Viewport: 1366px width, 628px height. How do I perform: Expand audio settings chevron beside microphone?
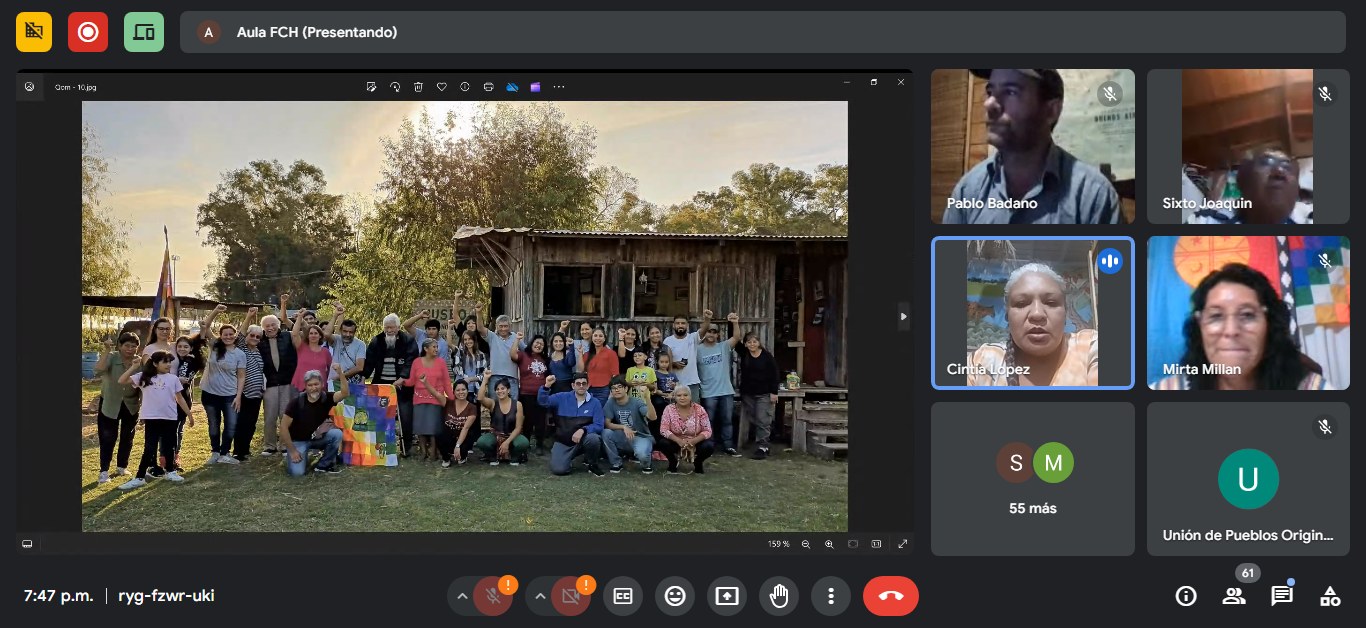click(462, 596)
